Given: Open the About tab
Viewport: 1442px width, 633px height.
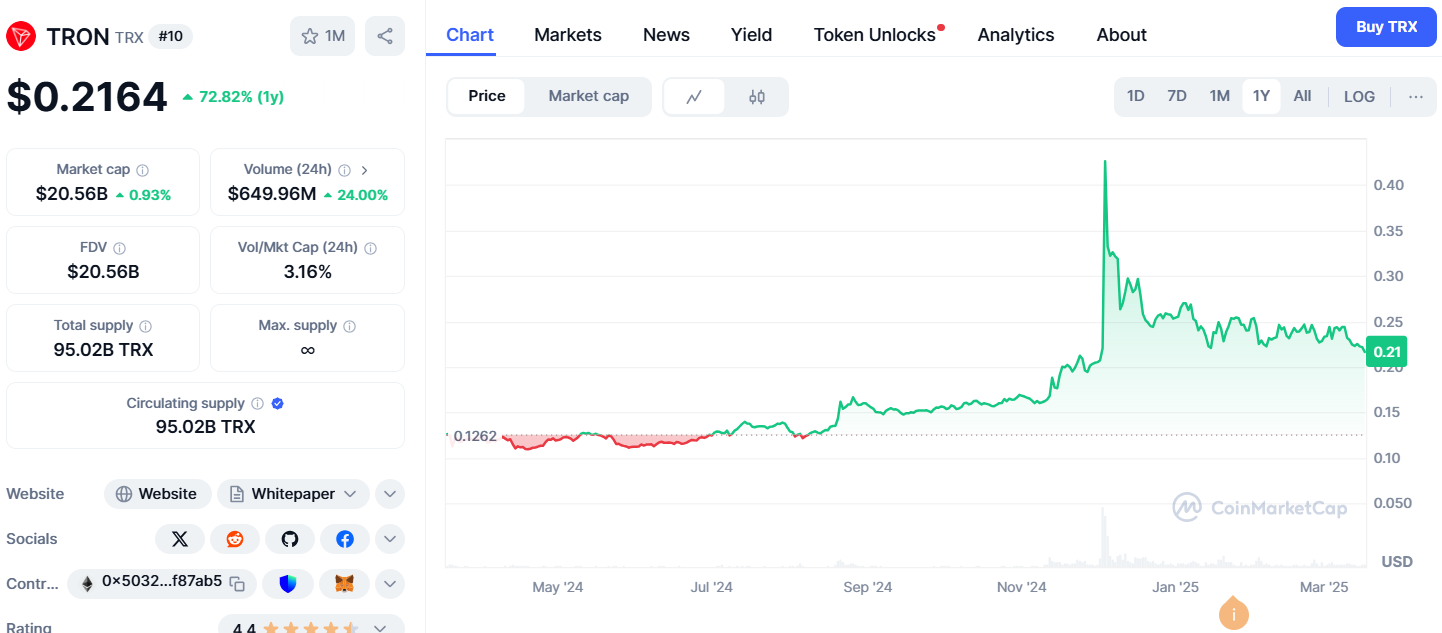Looking at the screenshot, I should click(x=1122, y=35).
